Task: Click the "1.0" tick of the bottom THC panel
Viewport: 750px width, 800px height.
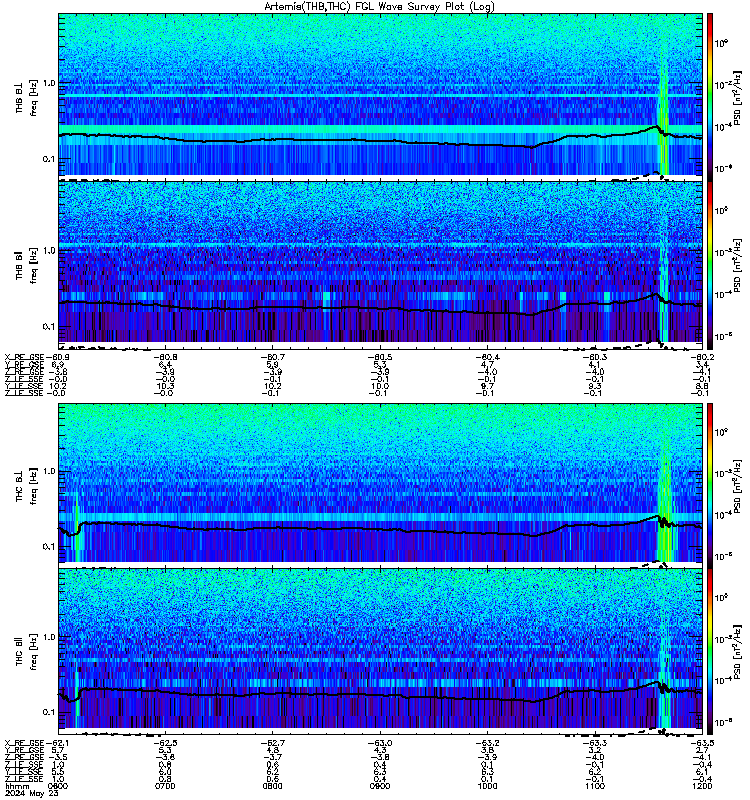Action: click(49, 637)
